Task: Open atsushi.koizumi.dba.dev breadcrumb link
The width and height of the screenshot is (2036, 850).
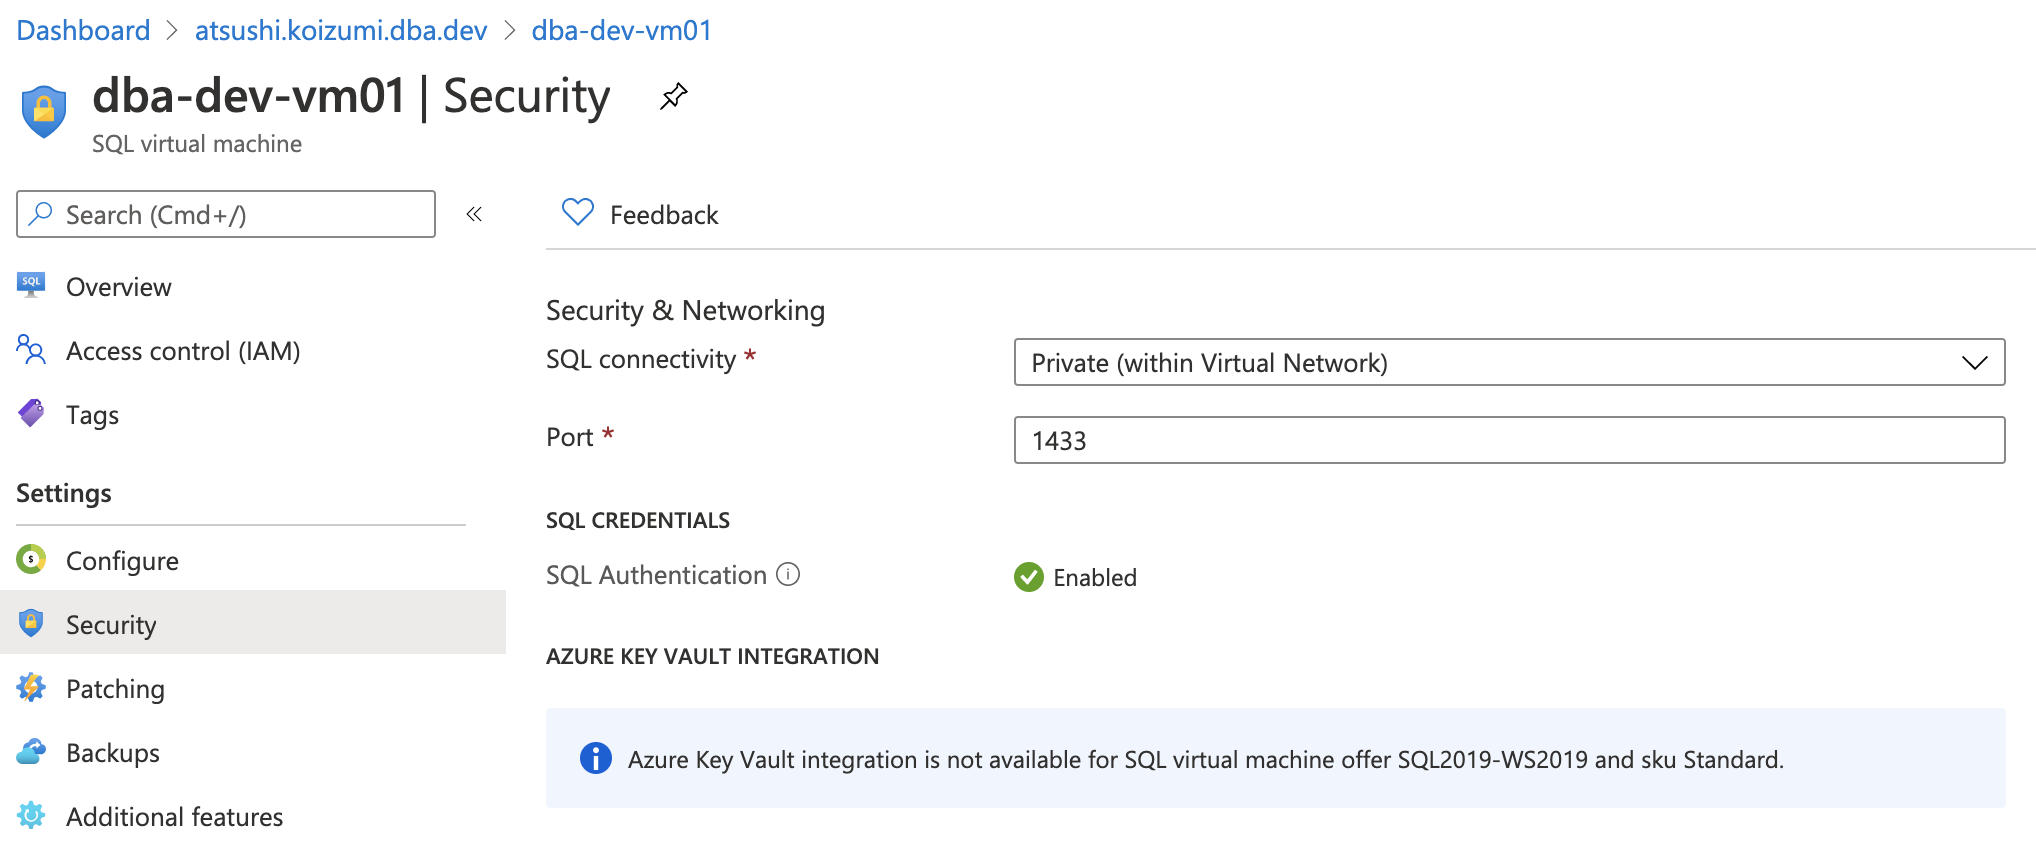Action: tap(341, 30)
